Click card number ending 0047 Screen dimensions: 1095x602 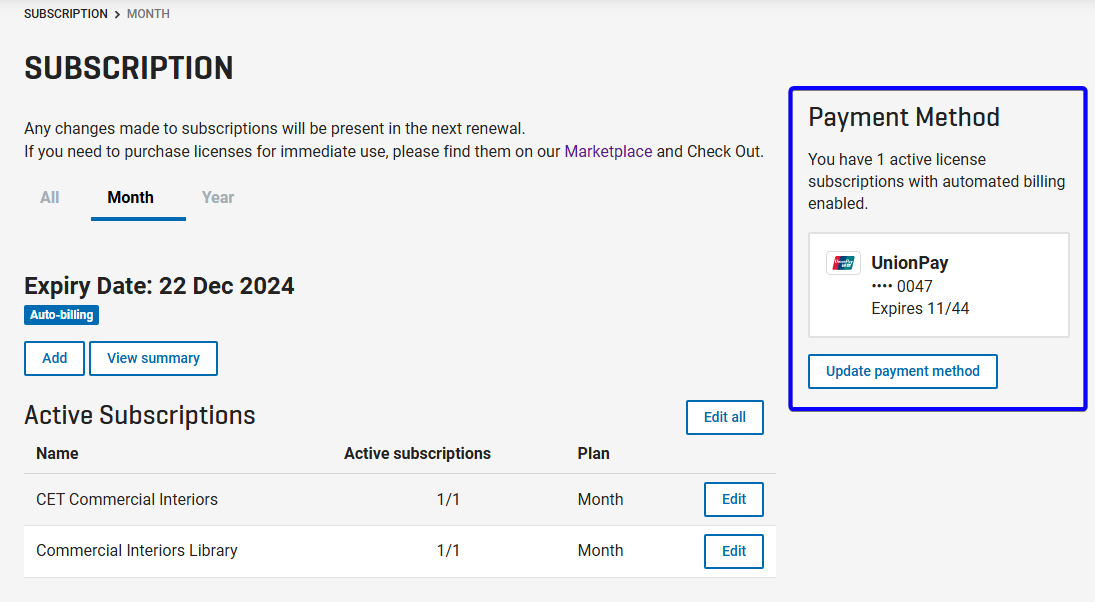pyautogui.click(x=902, y=286)
